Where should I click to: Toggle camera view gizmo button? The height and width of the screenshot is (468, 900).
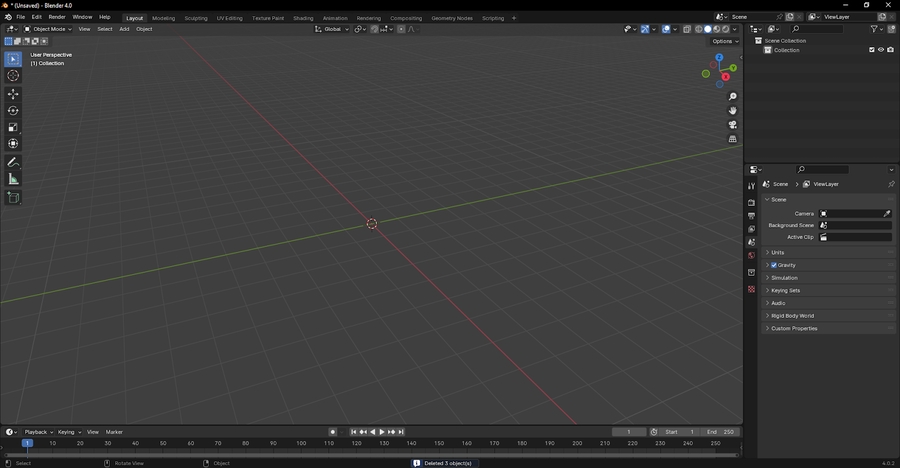click(x=733, y=125)
